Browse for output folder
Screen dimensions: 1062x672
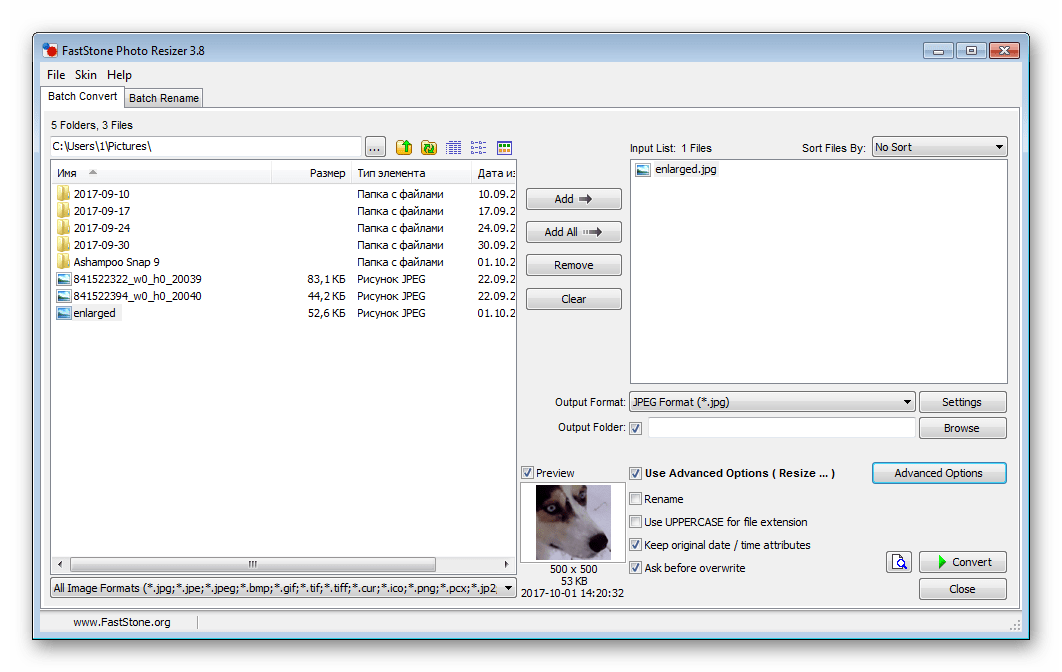coord(962,428)
